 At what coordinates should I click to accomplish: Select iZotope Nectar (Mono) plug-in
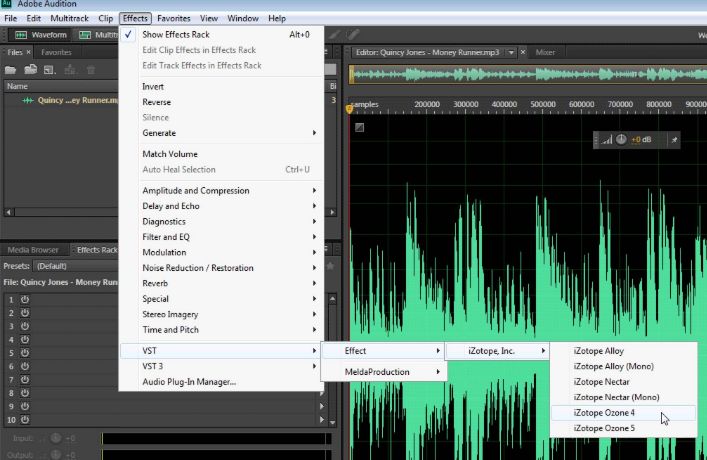pos(623,397)
